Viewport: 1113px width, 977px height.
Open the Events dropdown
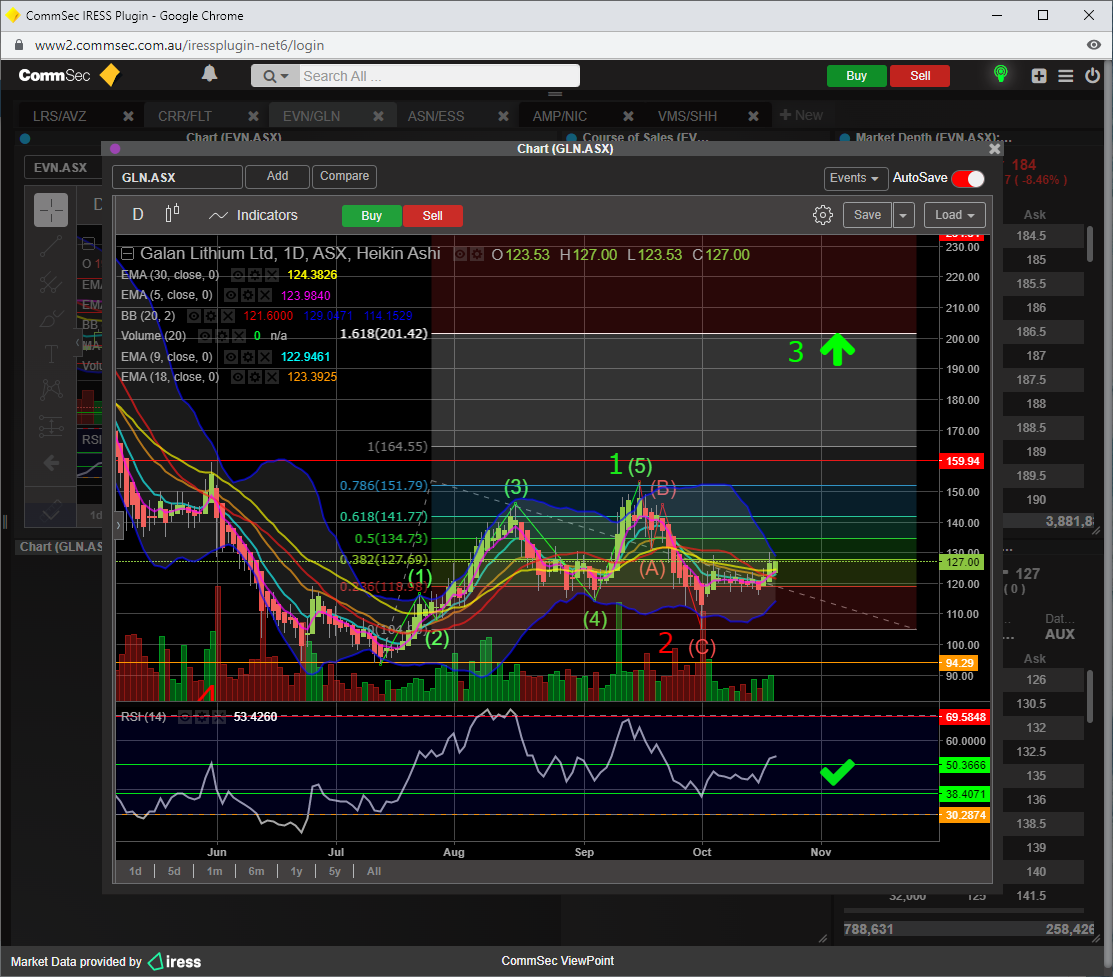(x=855, y=178)
